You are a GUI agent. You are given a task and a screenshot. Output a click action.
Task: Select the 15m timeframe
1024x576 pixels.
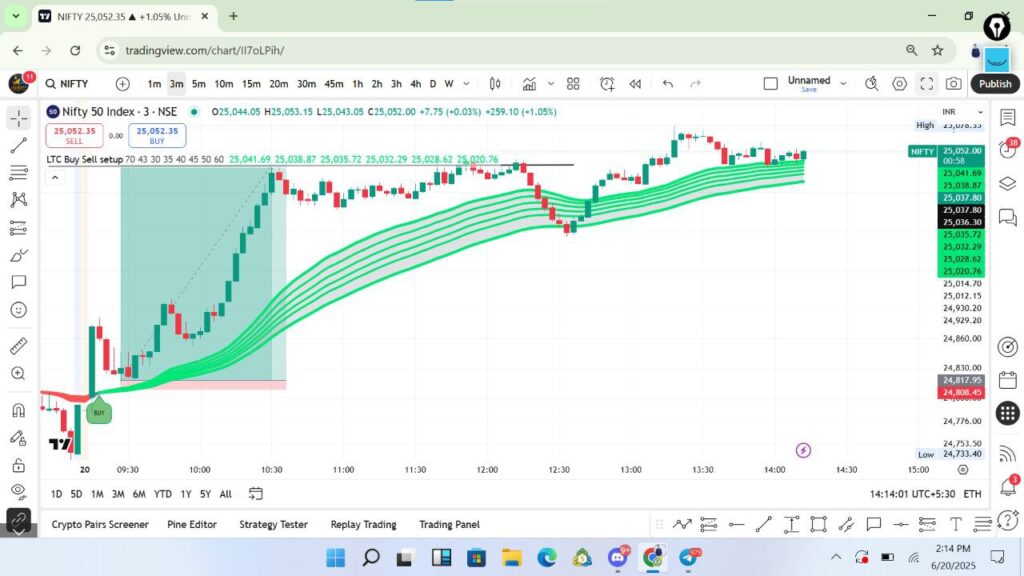pos(251,84)
